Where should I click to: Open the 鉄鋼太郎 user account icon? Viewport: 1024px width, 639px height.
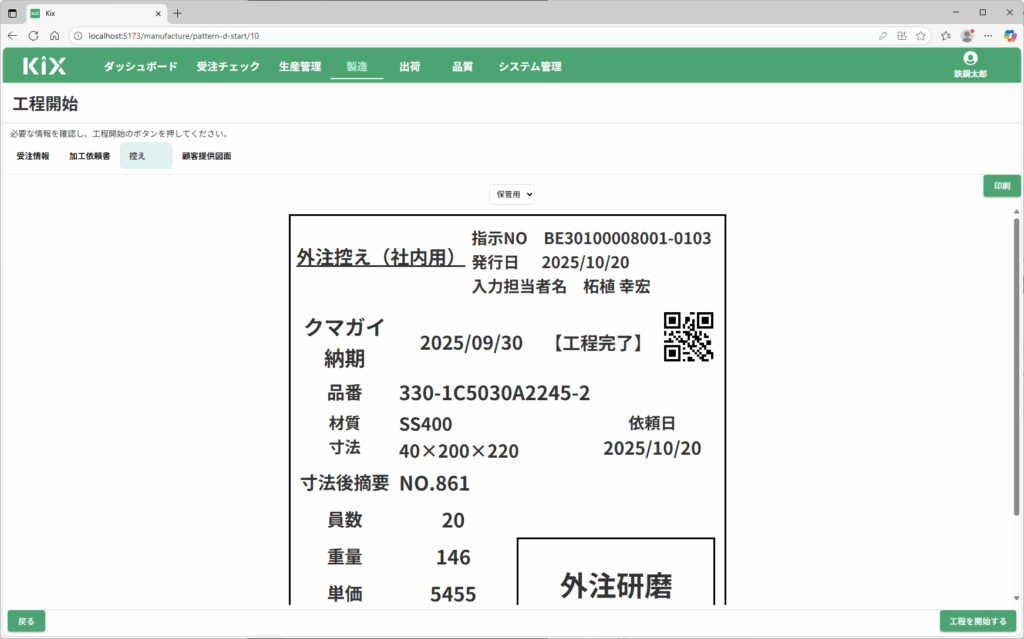(x=969, y=59)
